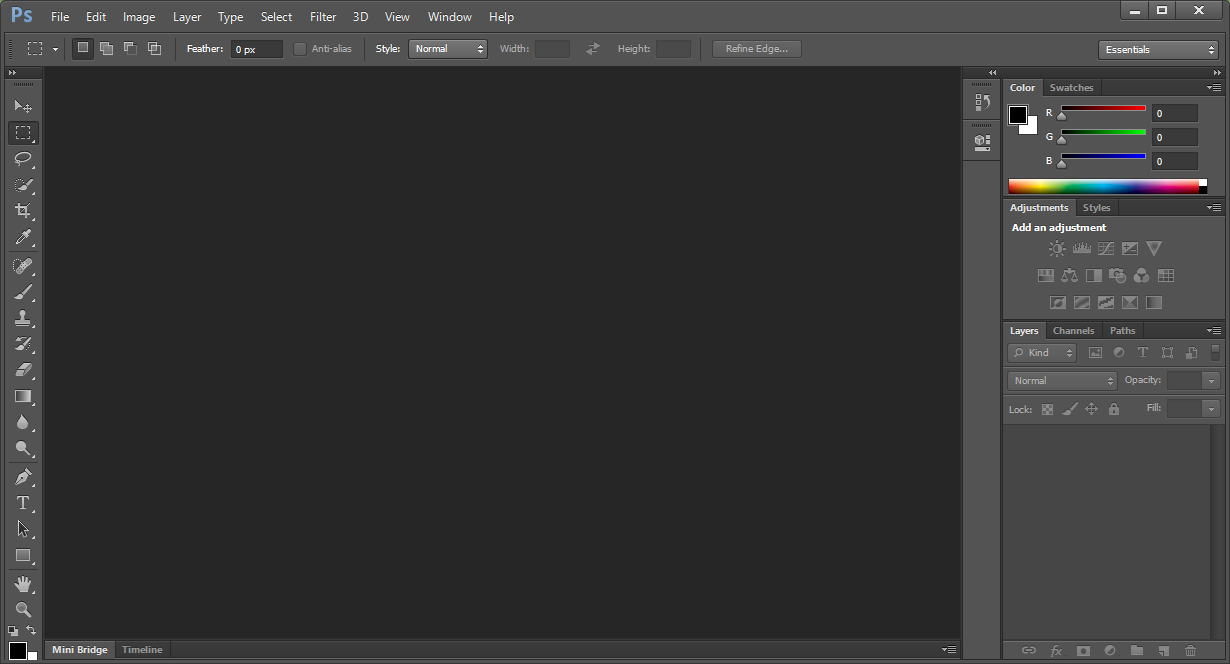Select the Gradient tool
Viewport: 1230px width, 664px height.
pos(23,396)
